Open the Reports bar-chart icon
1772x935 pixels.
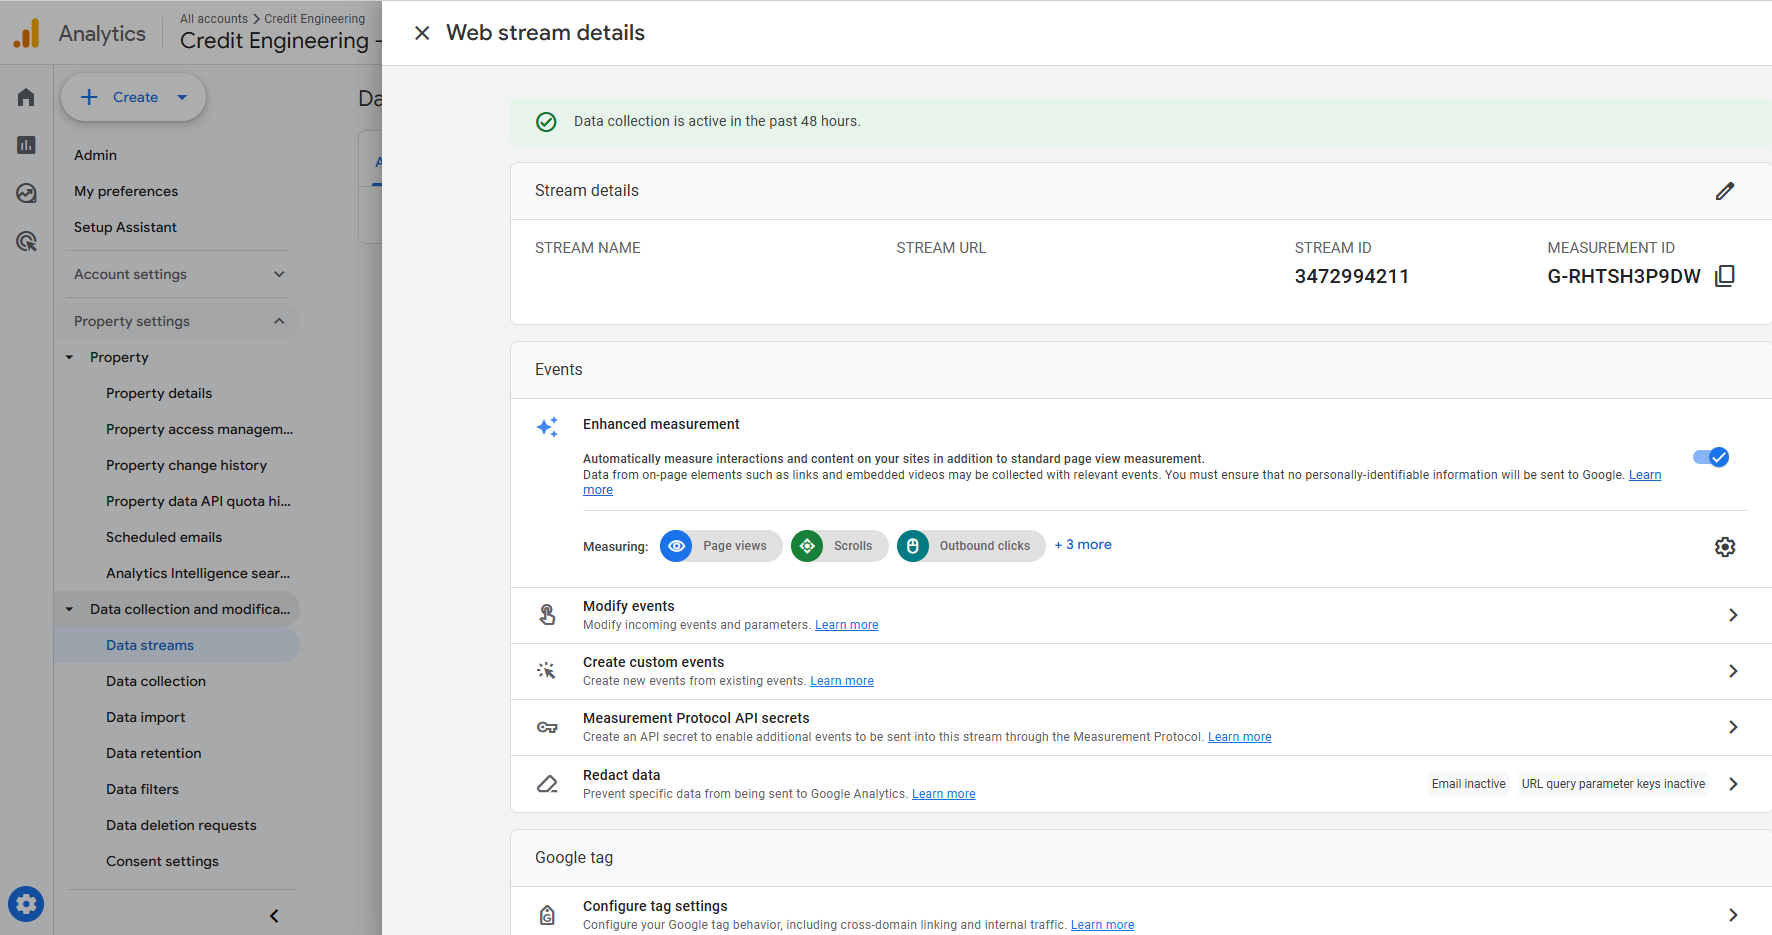pos(26,145)
